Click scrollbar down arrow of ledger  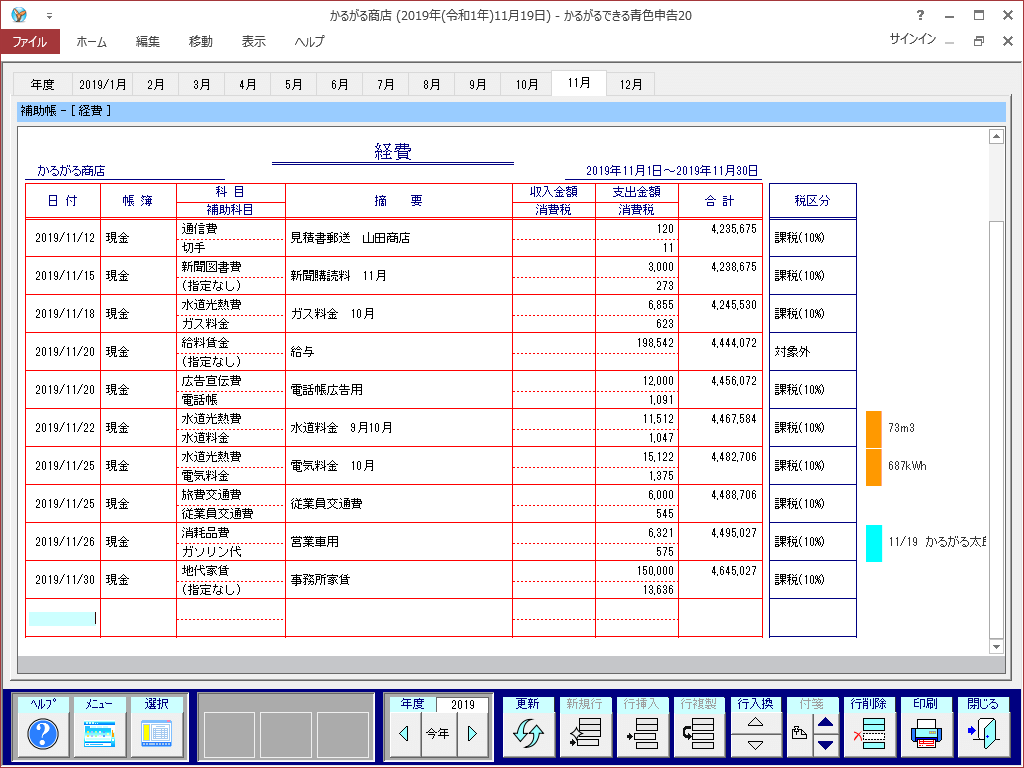click(996, 647)
